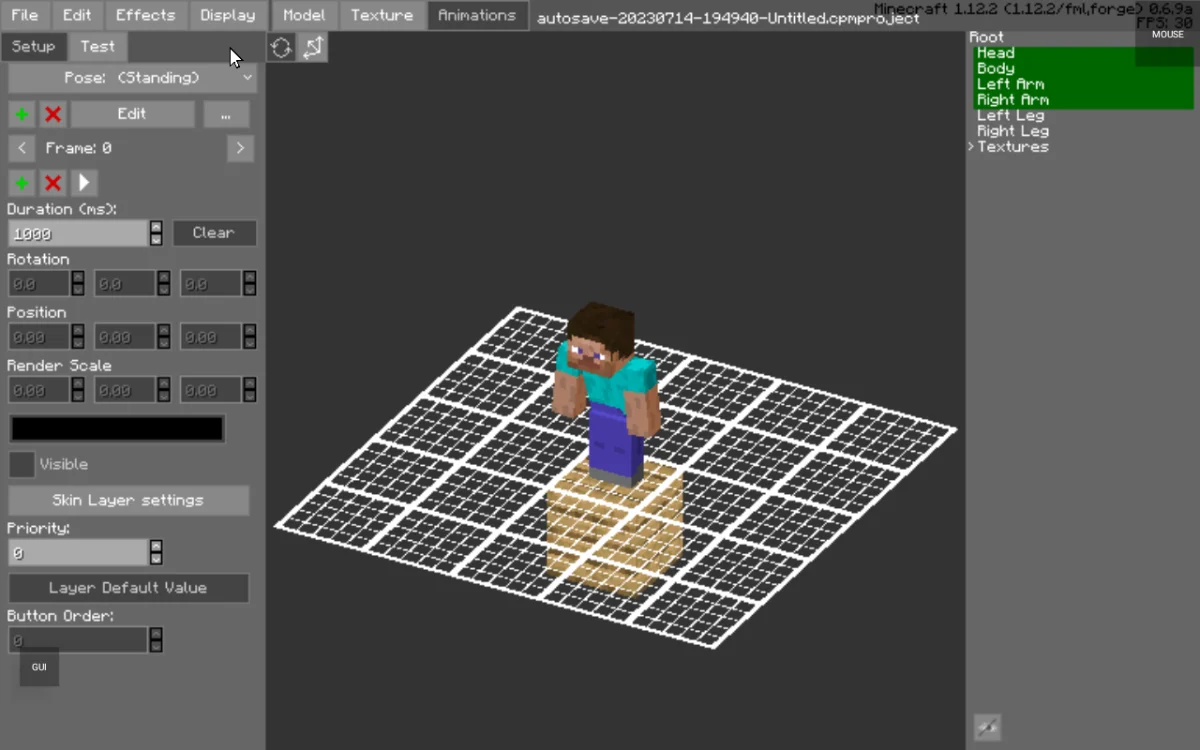Add a new frame with green plus
This screenshot has width=1200, height=750.
[22, 183]
